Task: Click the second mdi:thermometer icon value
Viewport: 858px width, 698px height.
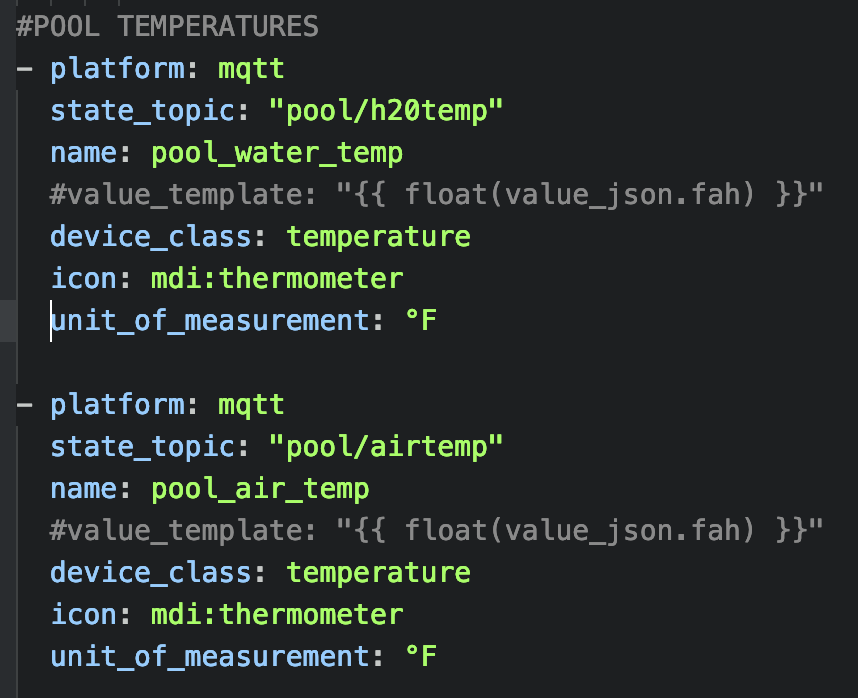Action: pos(277,614)
